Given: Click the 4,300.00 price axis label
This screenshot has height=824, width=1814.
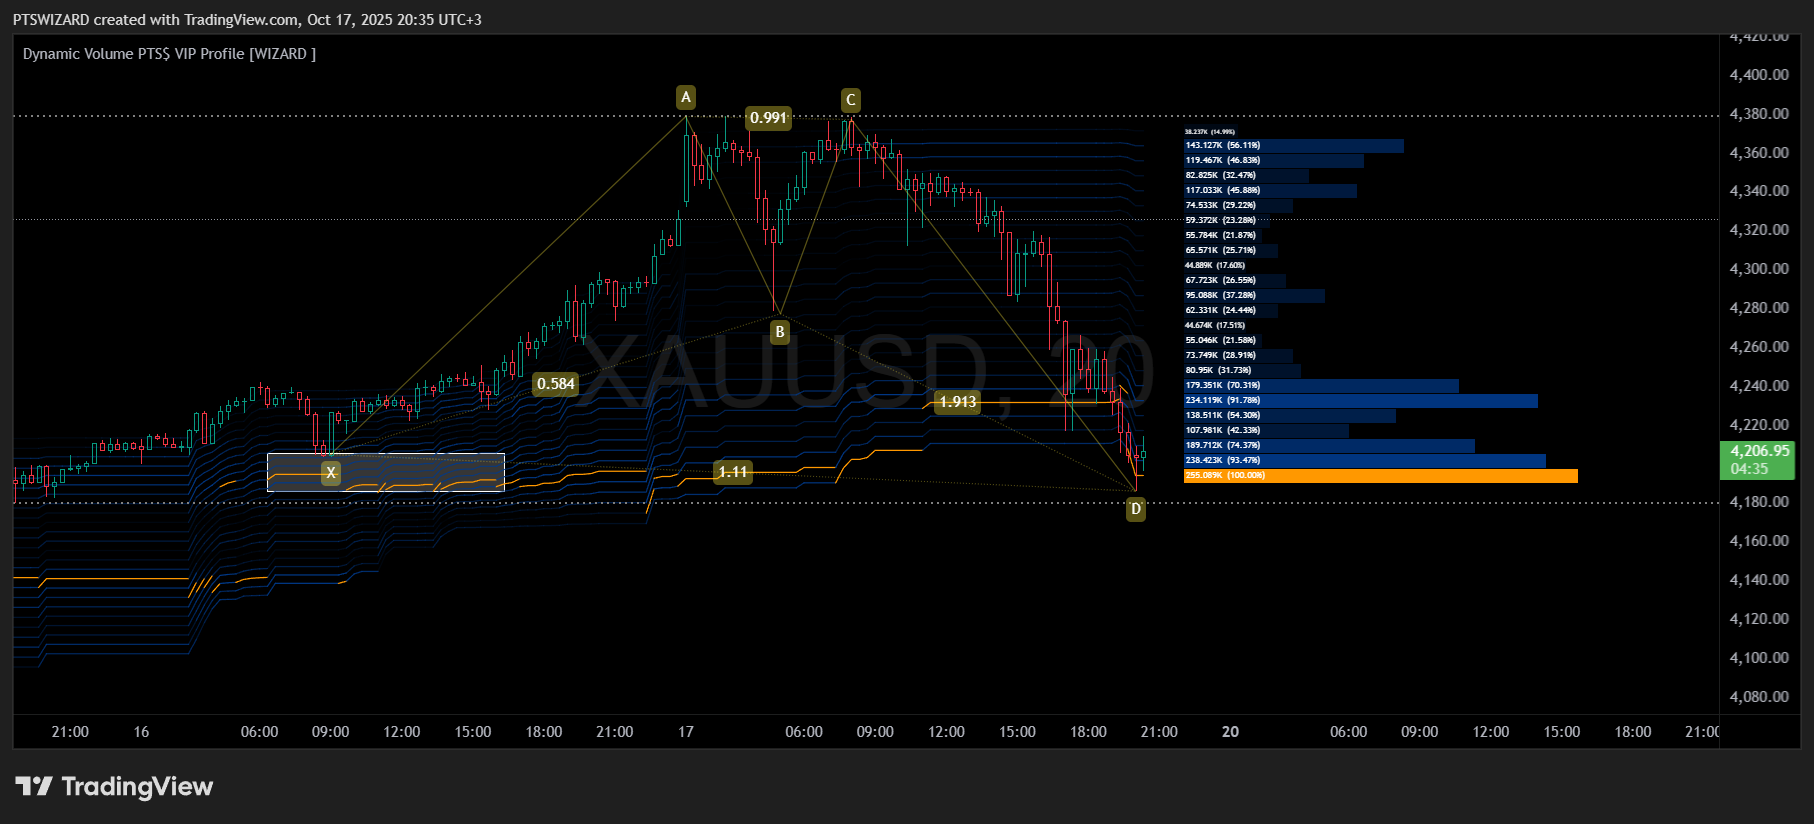Looking at the screenshot, I should click(1759, 269).
